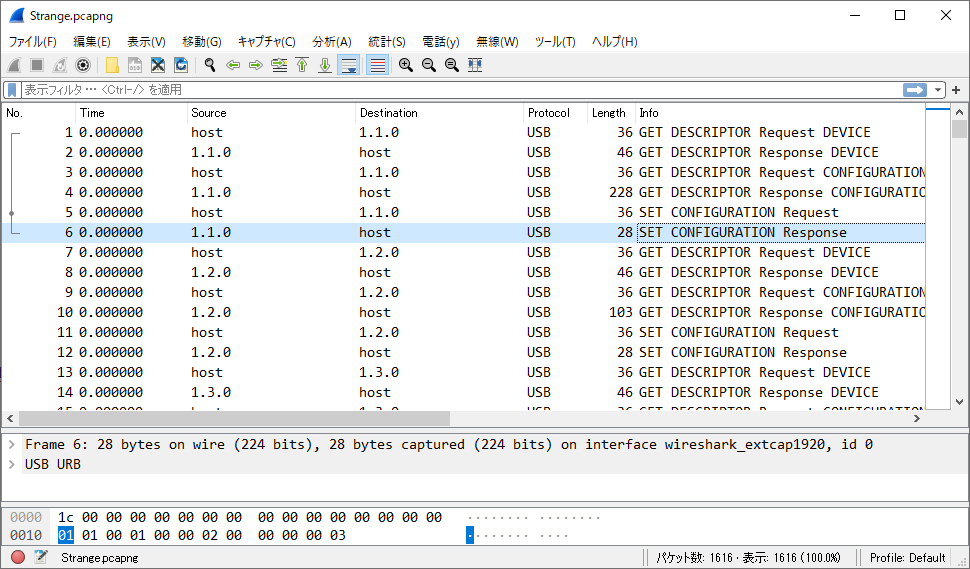Select packet 4 with length 228
Viewport: 970px width, 569px height.
[464, 192]
